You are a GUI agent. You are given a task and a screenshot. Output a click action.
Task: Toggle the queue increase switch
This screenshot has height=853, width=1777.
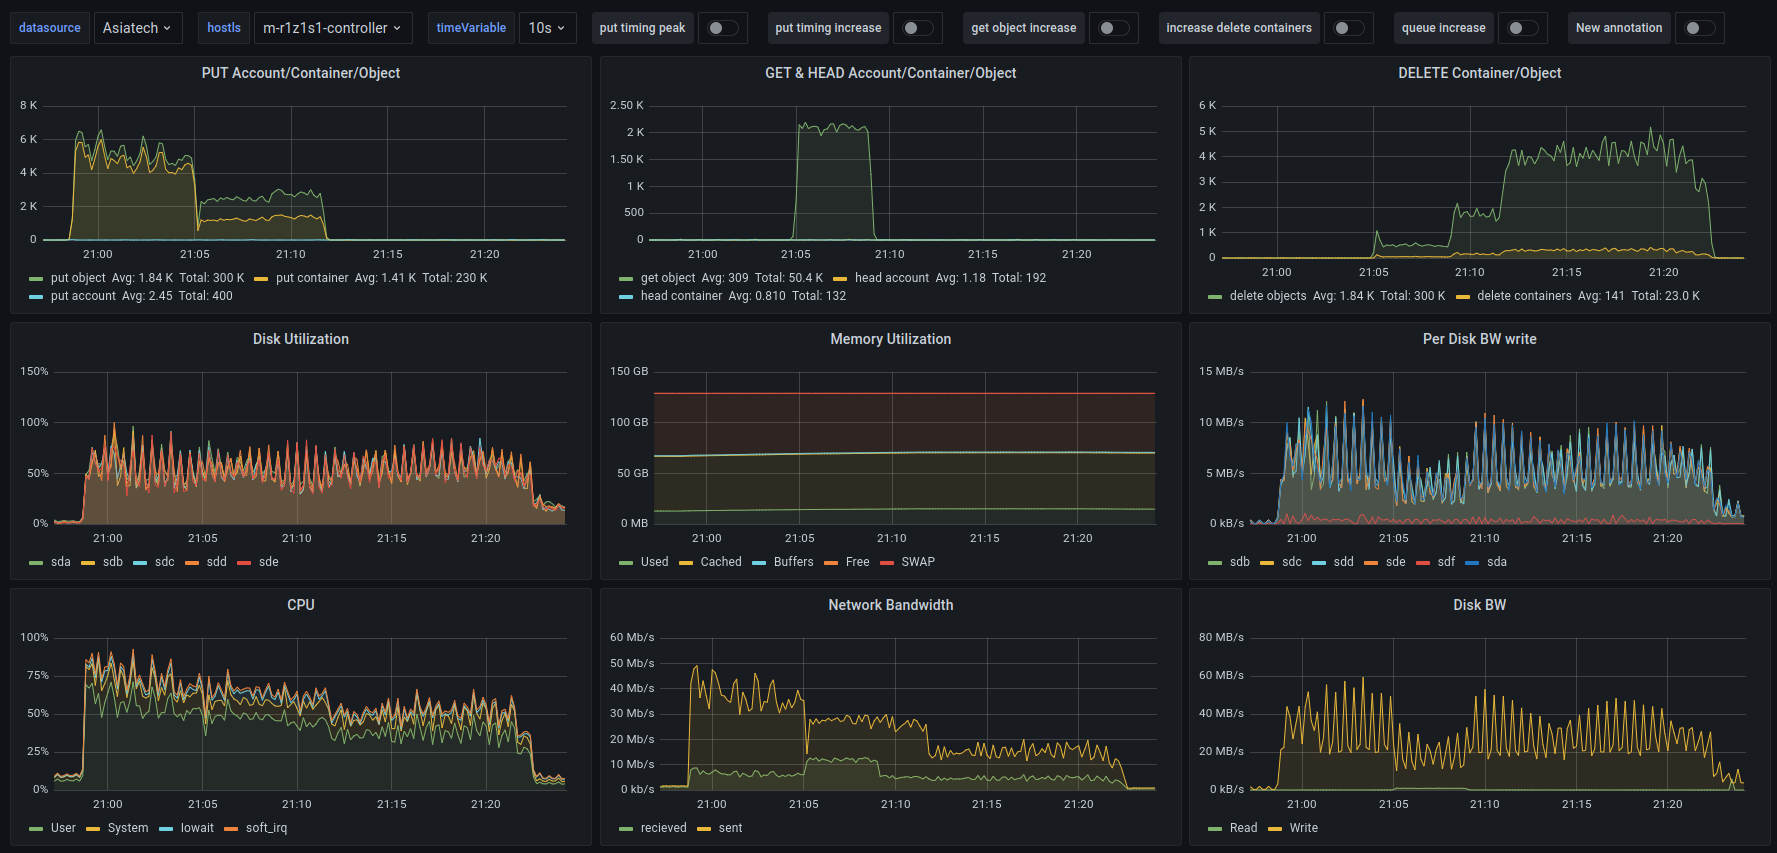(1522, 28)
